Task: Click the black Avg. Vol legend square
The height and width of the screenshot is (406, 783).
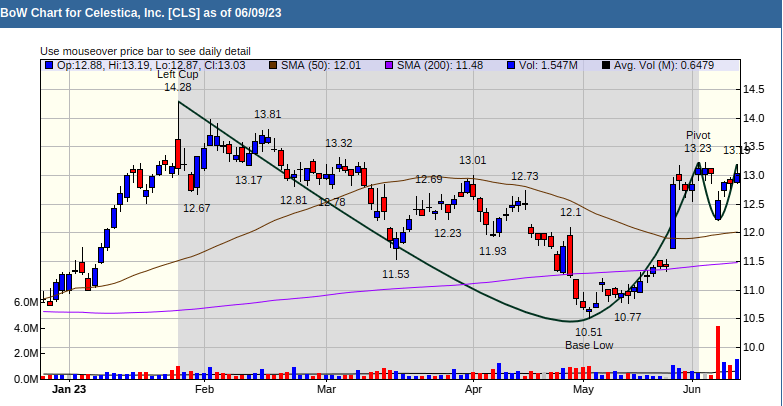Action: (605, 65)
